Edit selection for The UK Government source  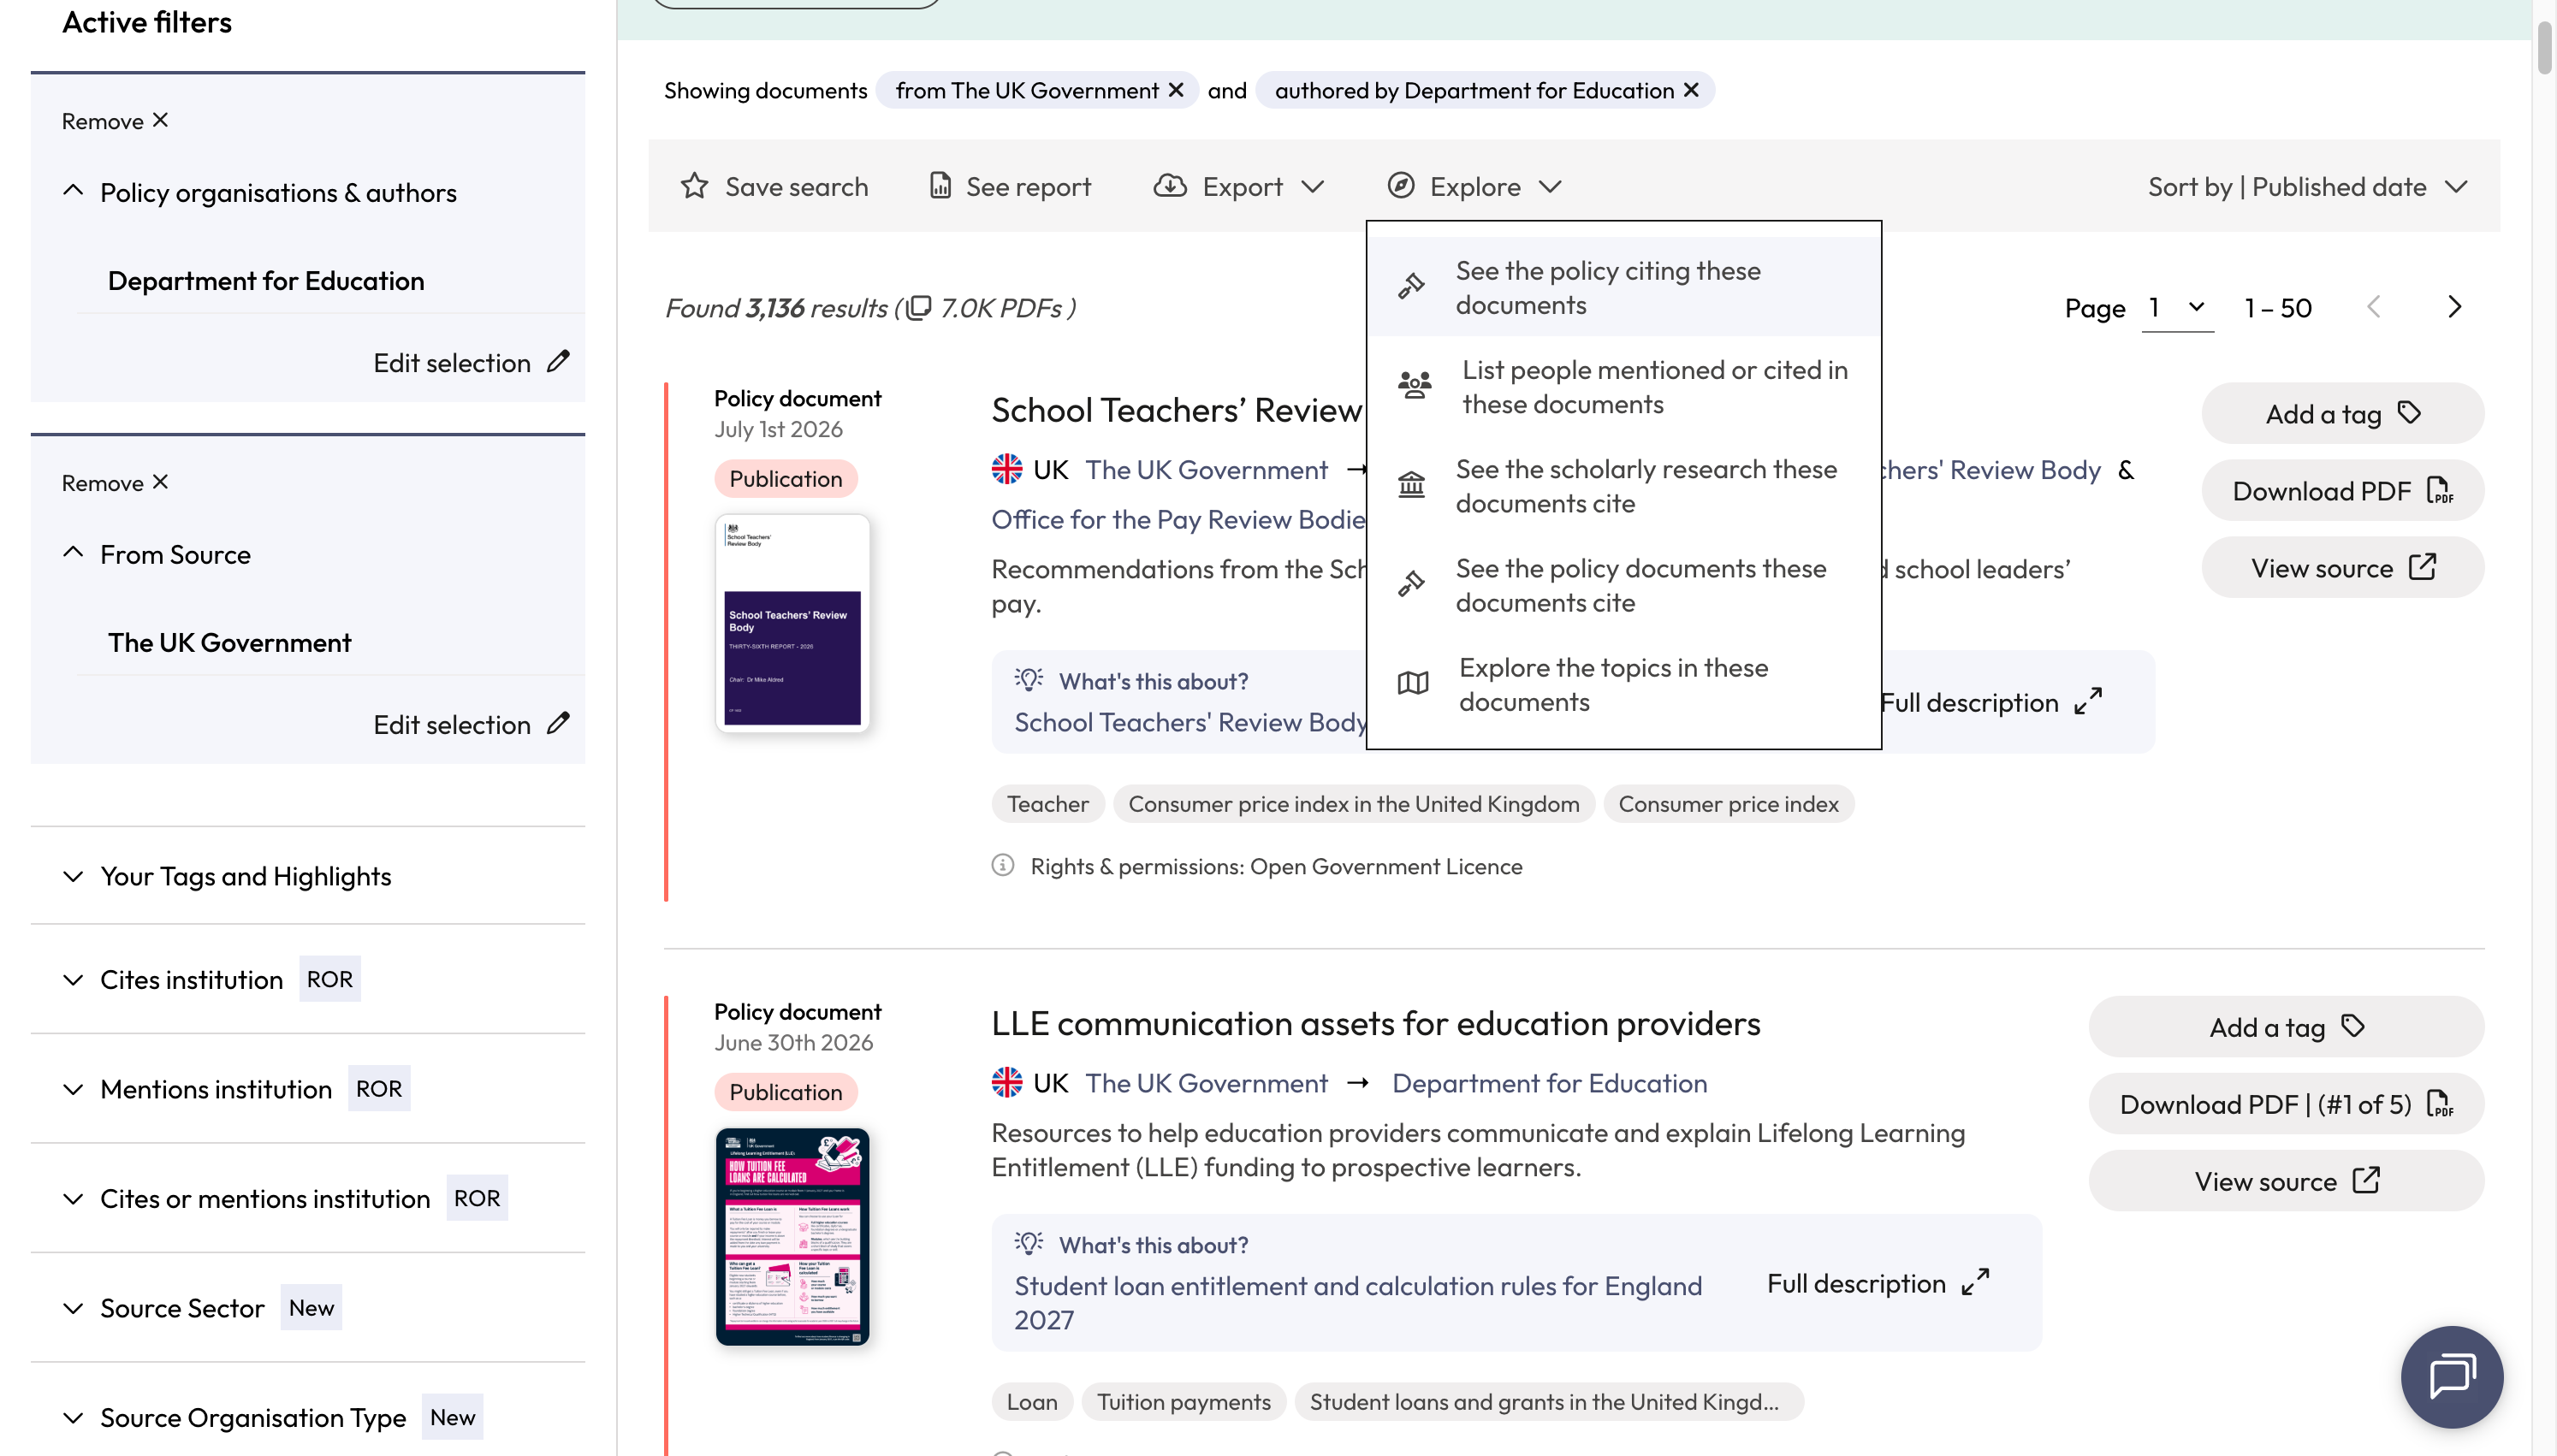(471, 724)
